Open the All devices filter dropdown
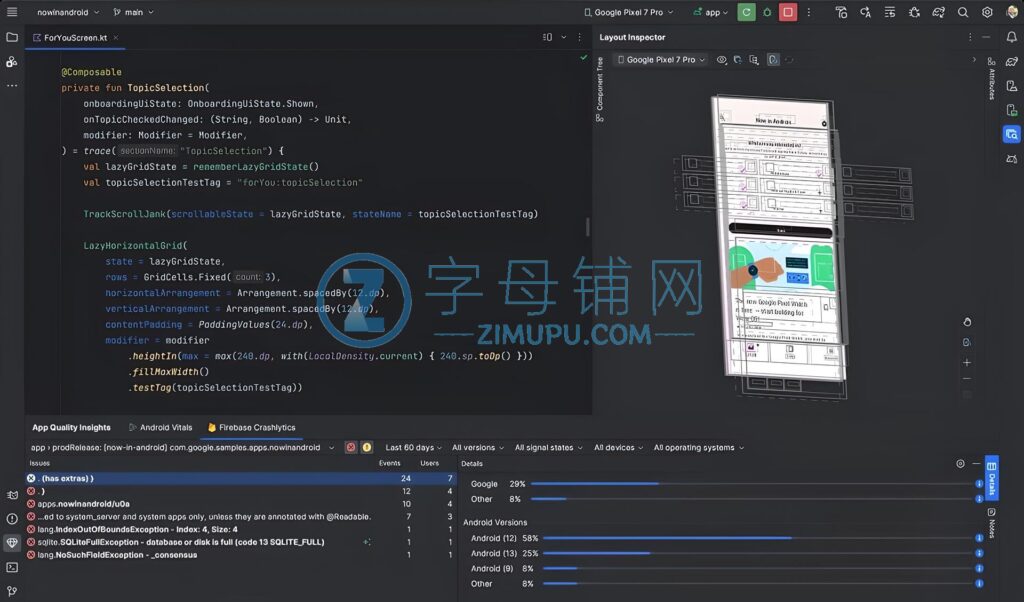Viewport: 1024px width, 602px height. point(618,447)
